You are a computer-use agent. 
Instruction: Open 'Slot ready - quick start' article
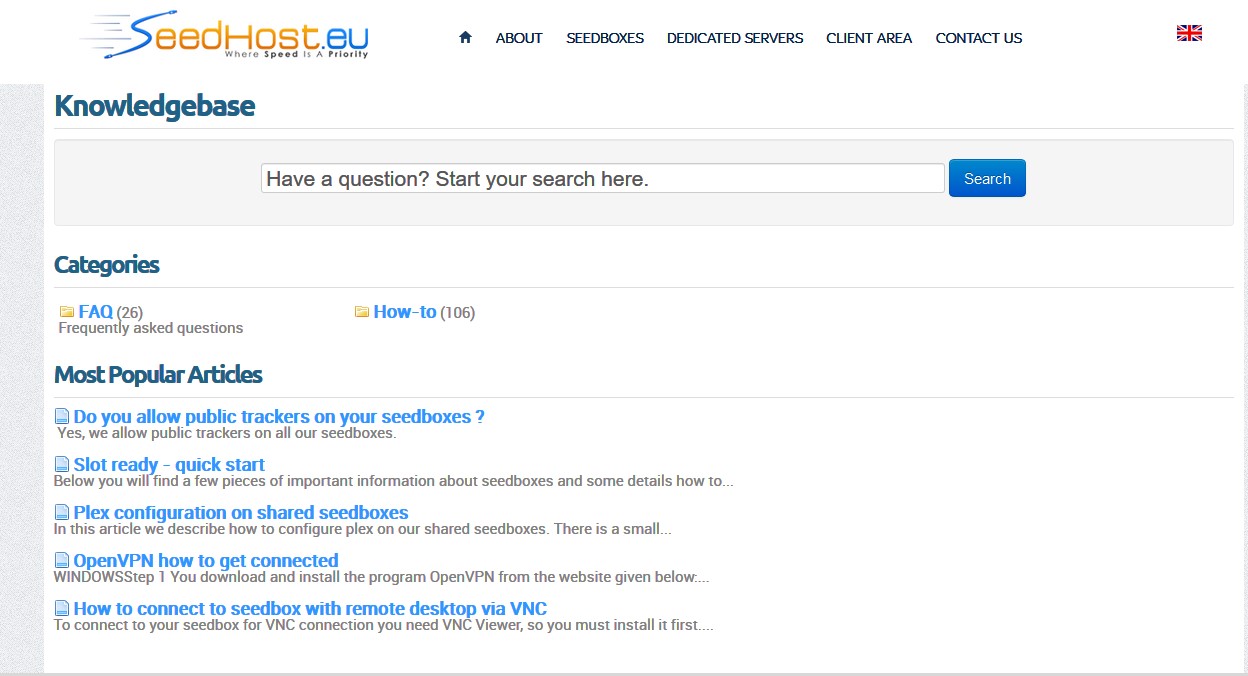click(x=169, y=464)
